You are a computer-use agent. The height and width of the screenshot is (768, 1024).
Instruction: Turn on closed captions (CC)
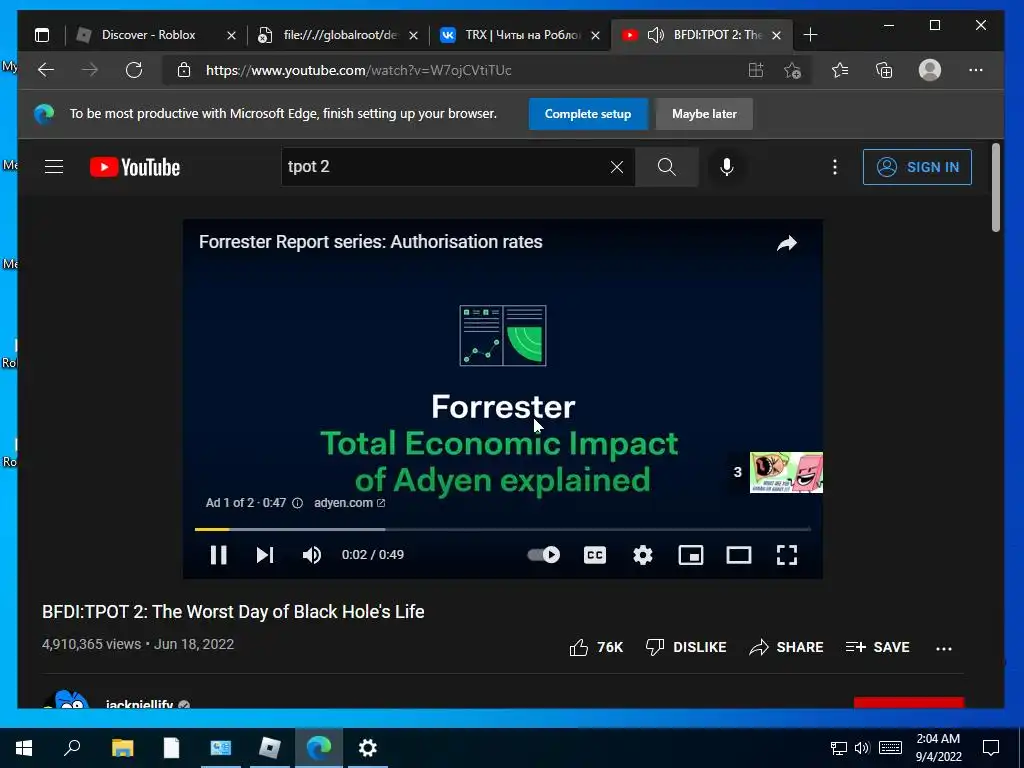(x=594, y=555)
